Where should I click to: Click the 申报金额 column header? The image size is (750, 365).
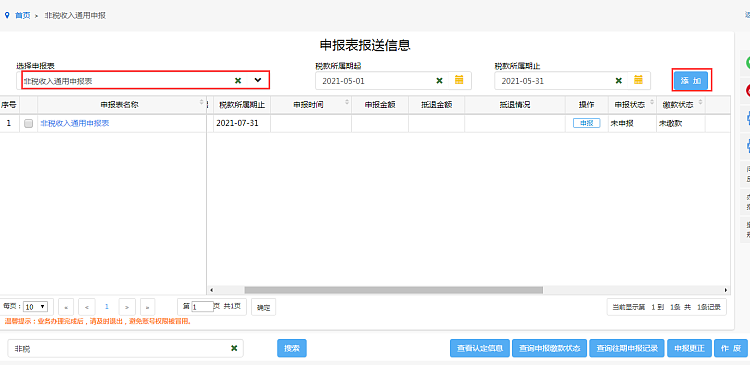point(380,105)
